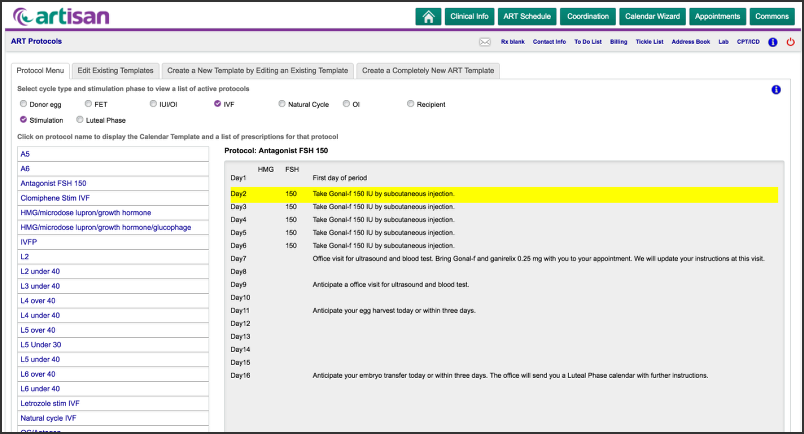Select the A5 protocol
Screen dimensions: 804x434
point(113,154)
